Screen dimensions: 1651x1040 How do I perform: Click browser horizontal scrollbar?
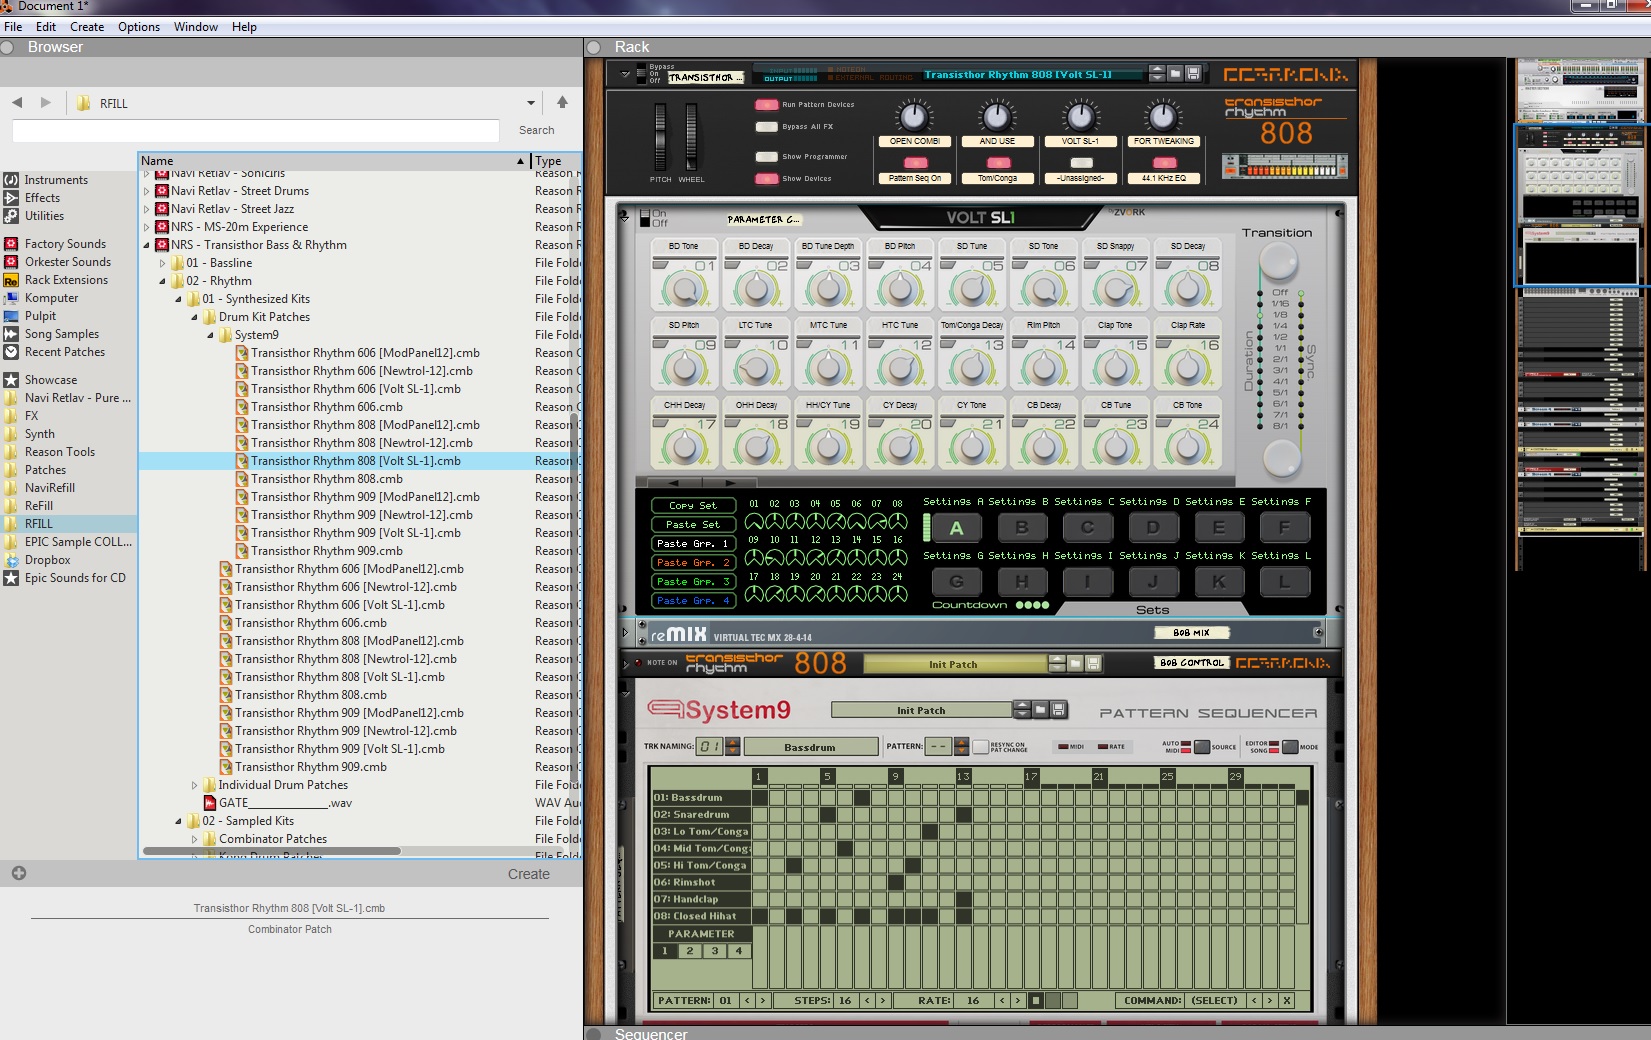(x=272, y=851)
